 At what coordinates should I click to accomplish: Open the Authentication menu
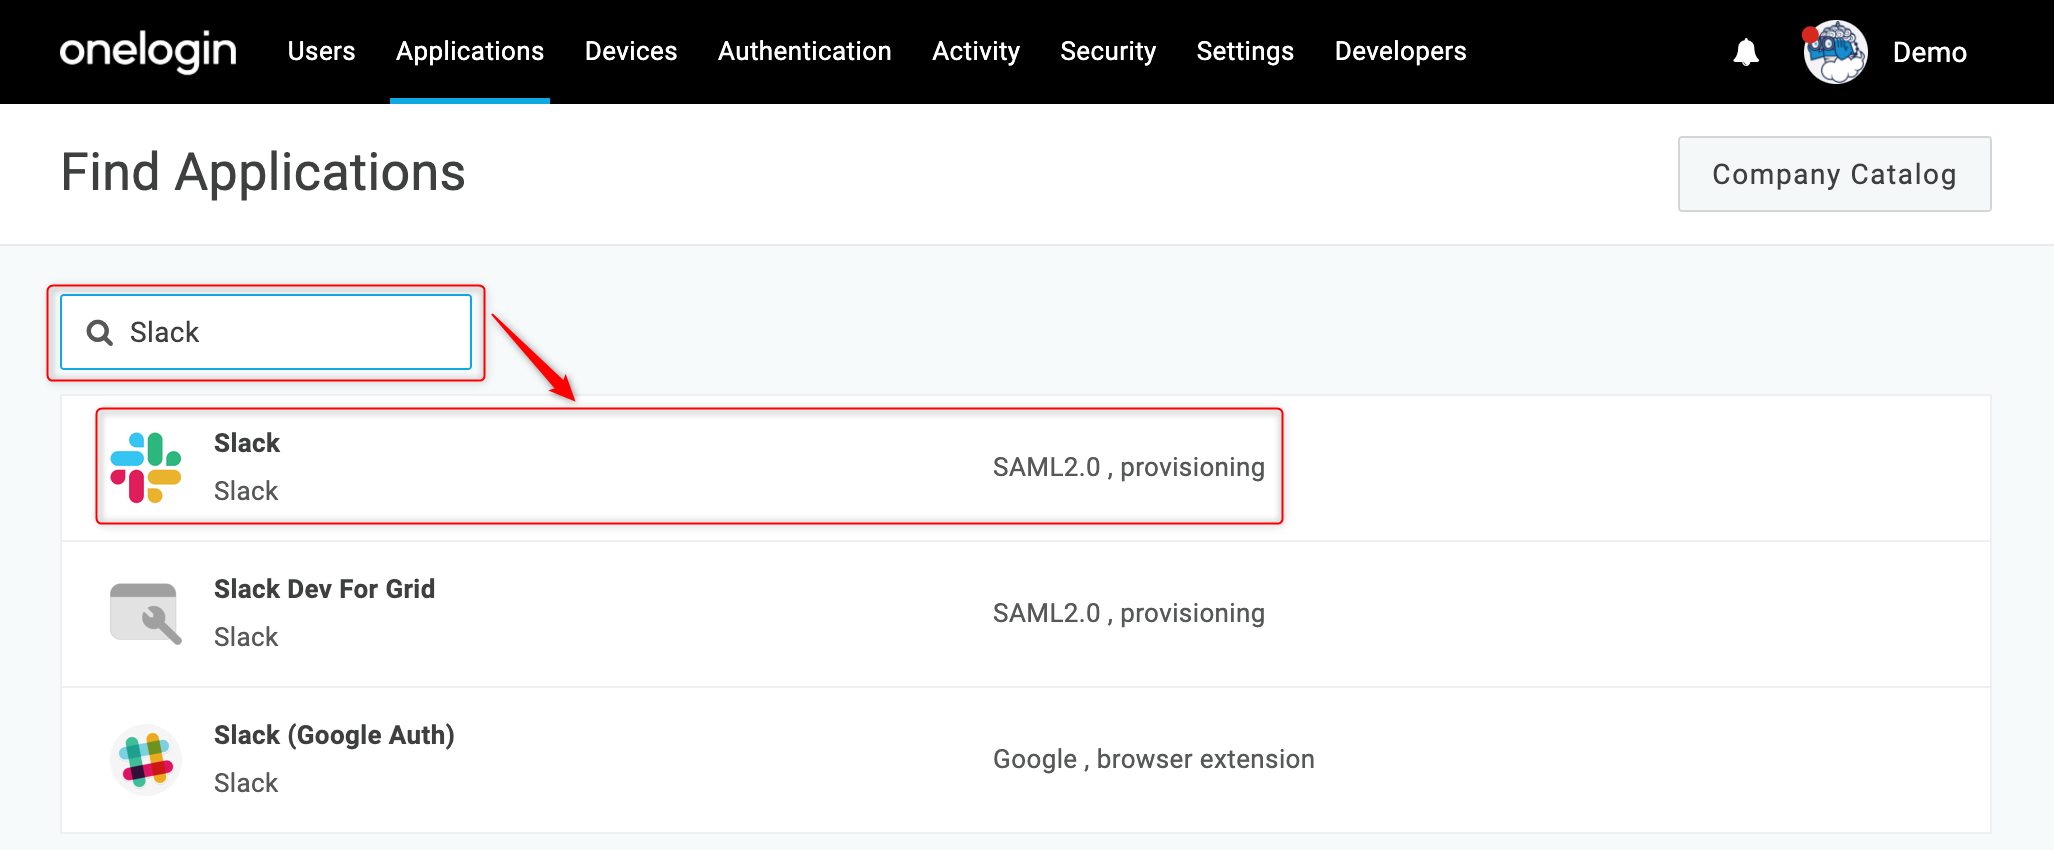point(805,51)
